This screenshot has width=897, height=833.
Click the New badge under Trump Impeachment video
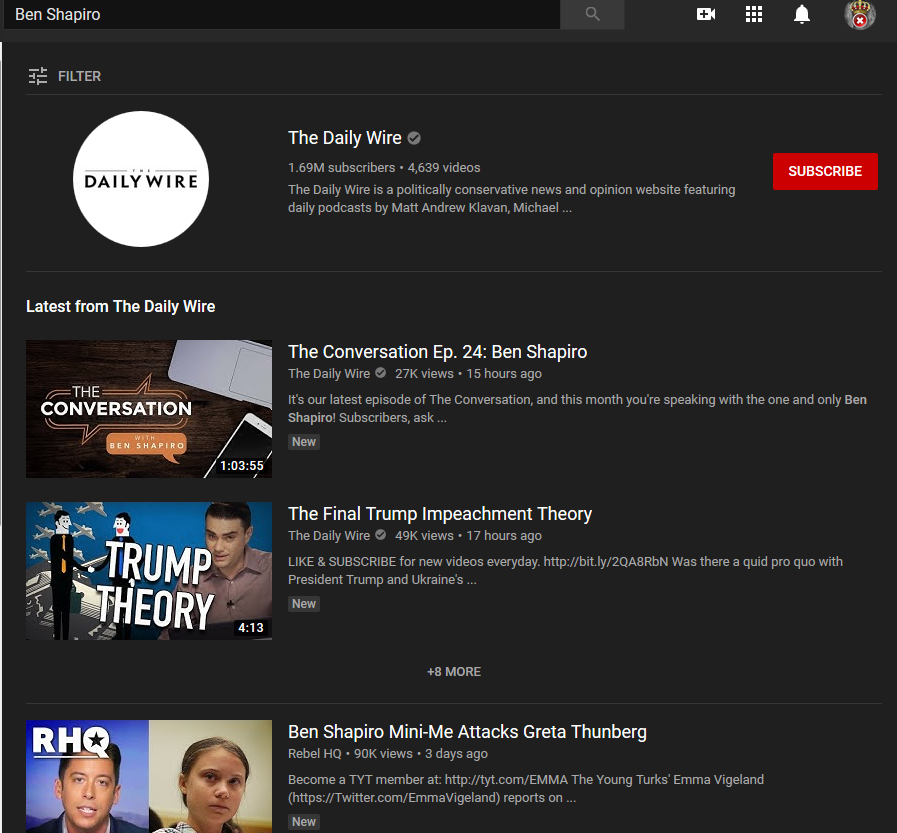(x=304, y=604)
